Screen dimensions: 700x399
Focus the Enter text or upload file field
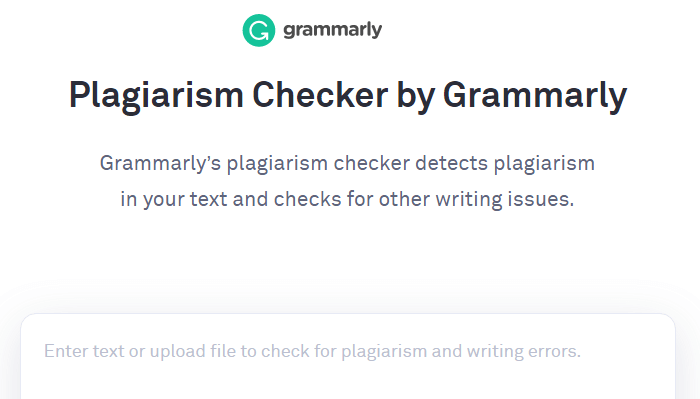coord(348,356)
